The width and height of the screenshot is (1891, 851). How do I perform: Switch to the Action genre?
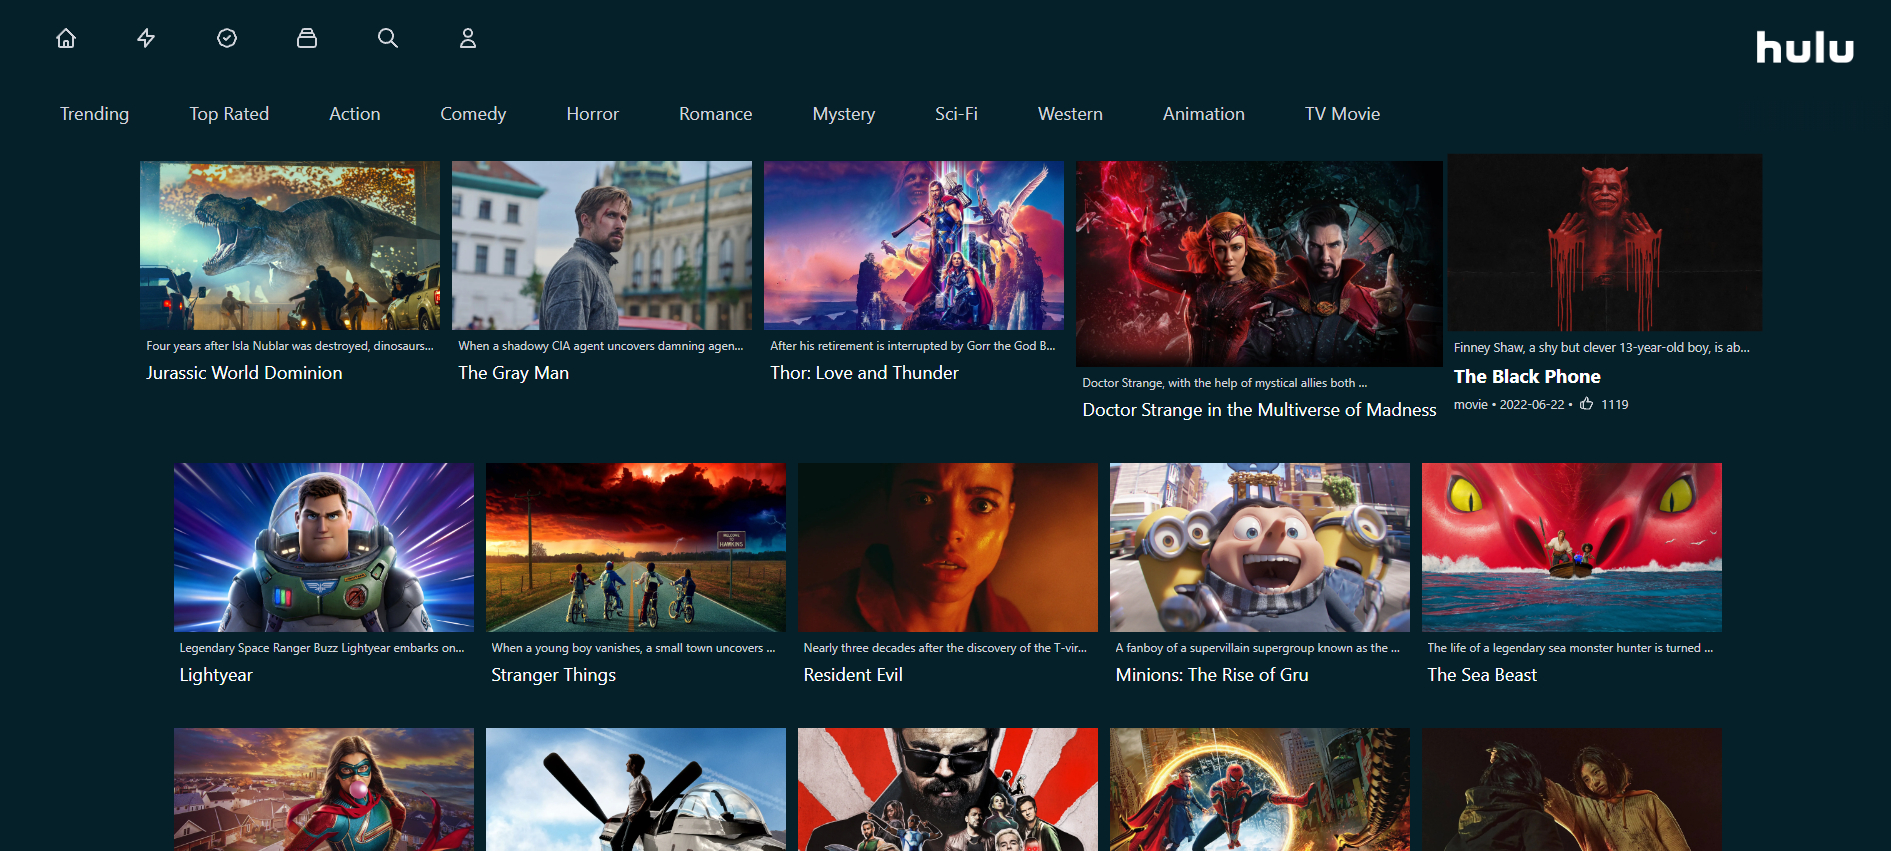(355, 114)
